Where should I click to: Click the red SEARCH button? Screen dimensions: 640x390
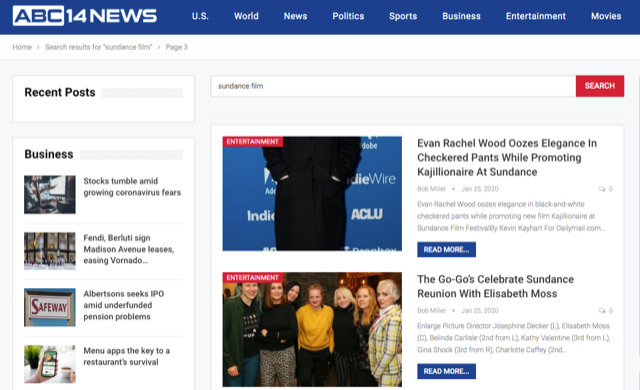600,86
